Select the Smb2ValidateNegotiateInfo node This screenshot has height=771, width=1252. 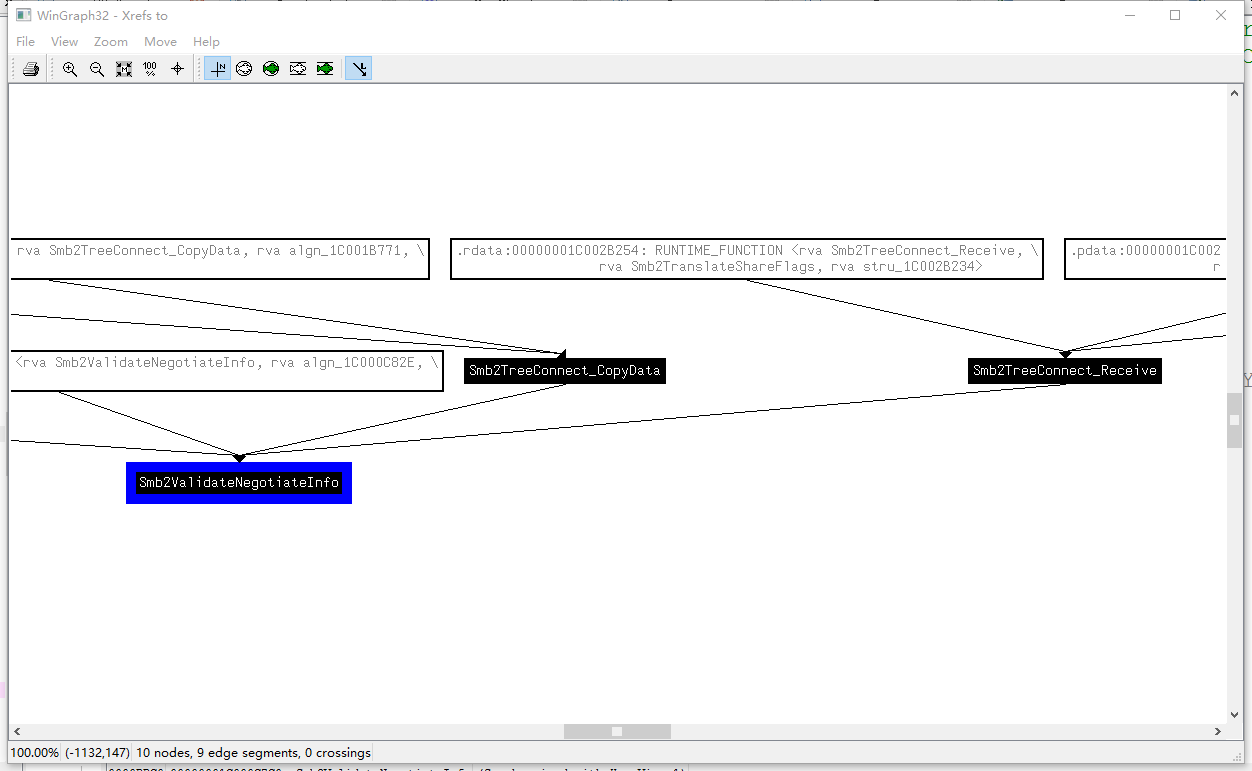coord(239,483)
